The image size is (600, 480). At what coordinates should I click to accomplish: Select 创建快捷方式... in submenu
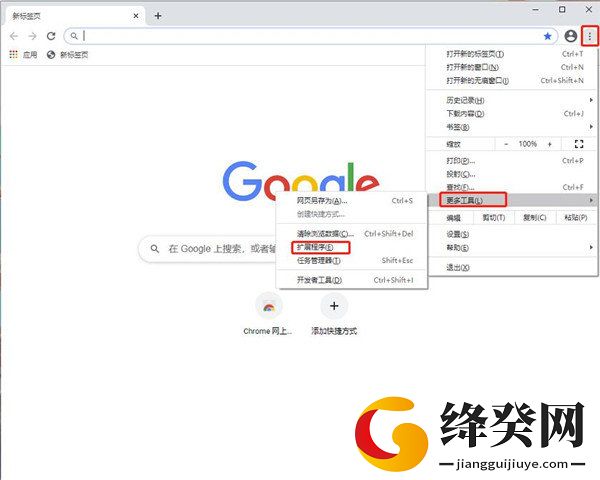tap(351, 214)
